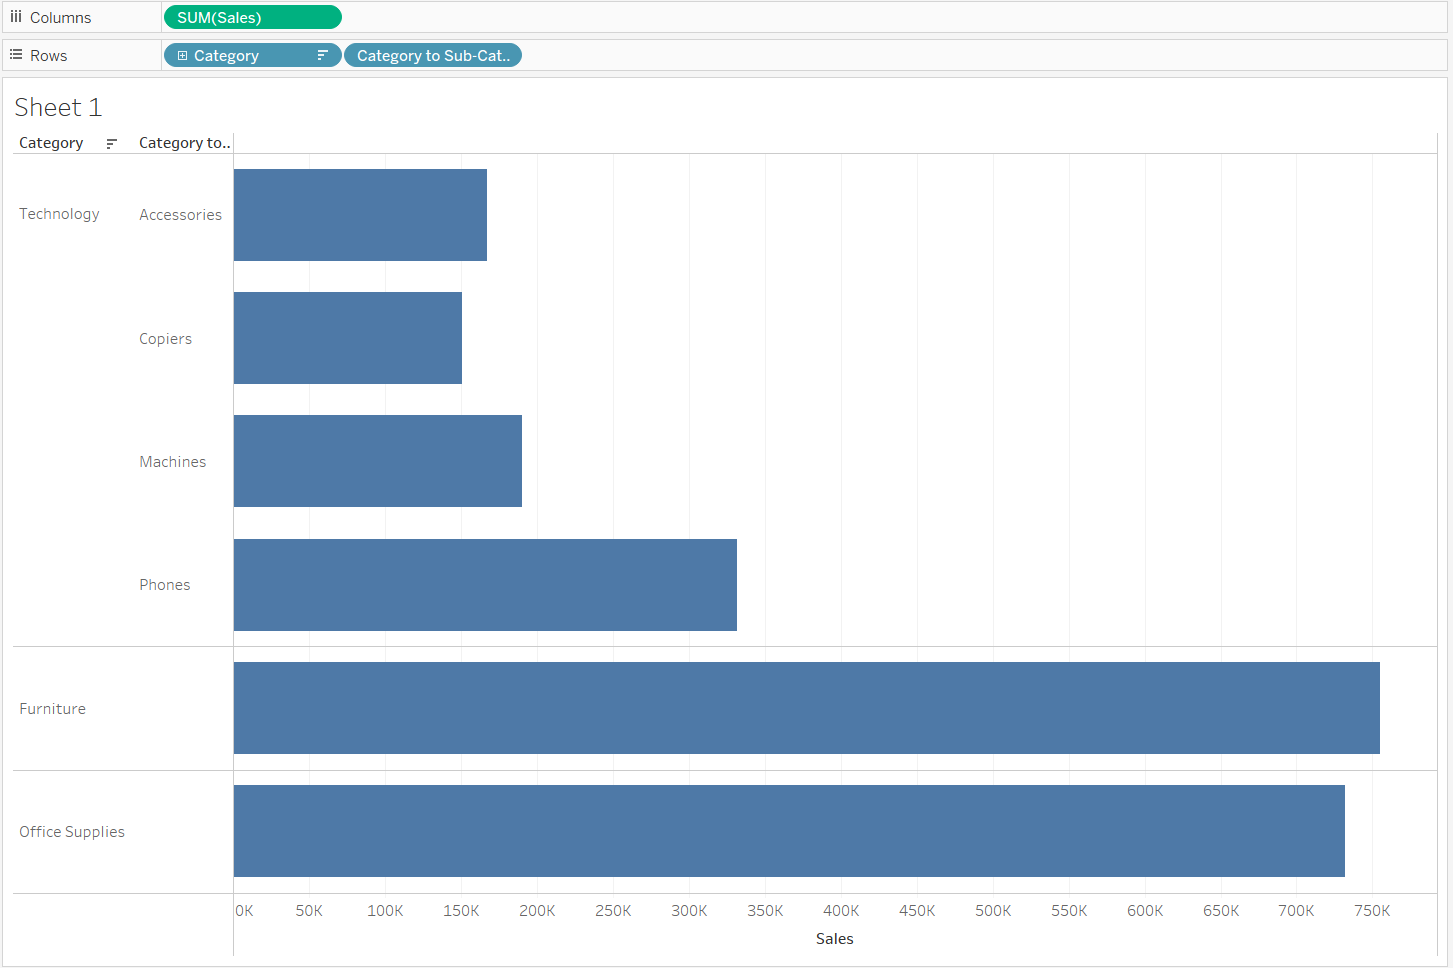Click sort icon on Category pill

pyautogui.click(x=322, y=56)
